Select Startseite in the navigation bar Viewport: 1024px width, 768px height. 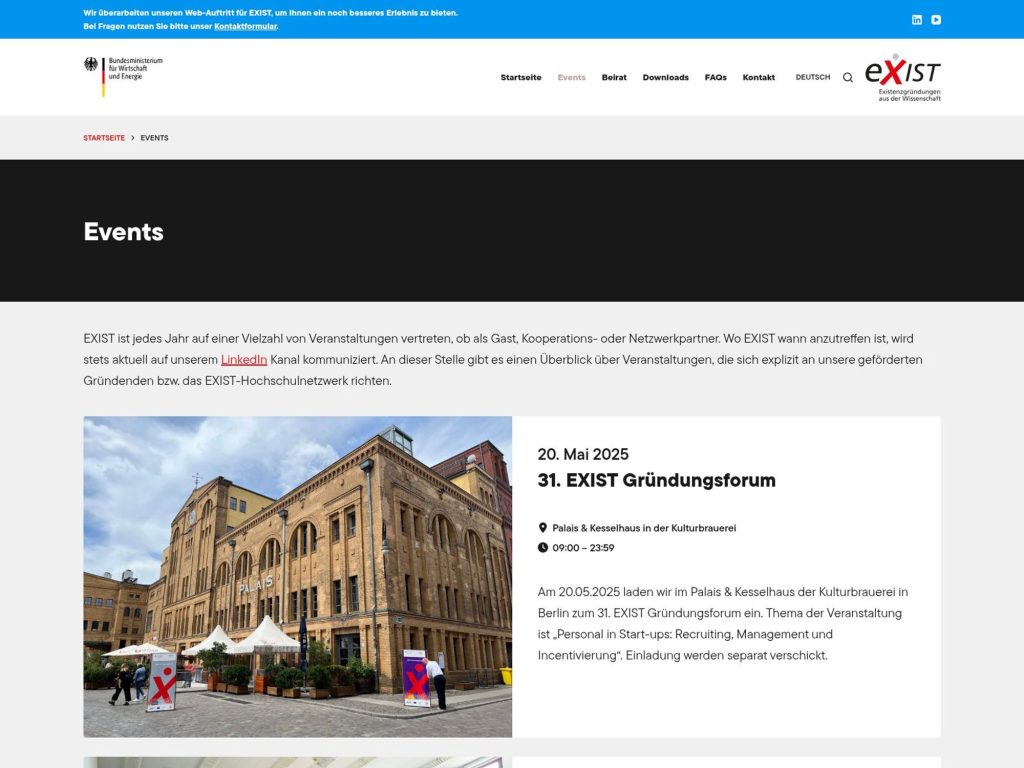(520, 77)
